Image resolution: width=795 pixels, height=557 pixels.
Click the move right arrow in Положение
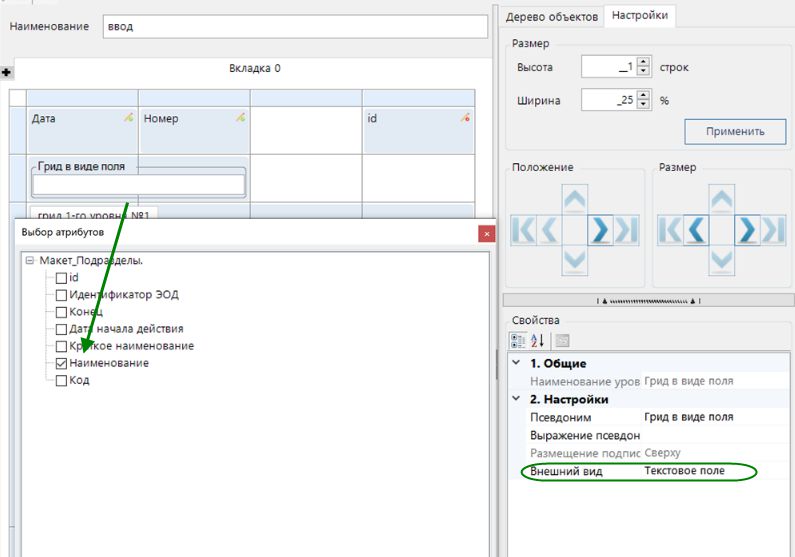point(600,230)
